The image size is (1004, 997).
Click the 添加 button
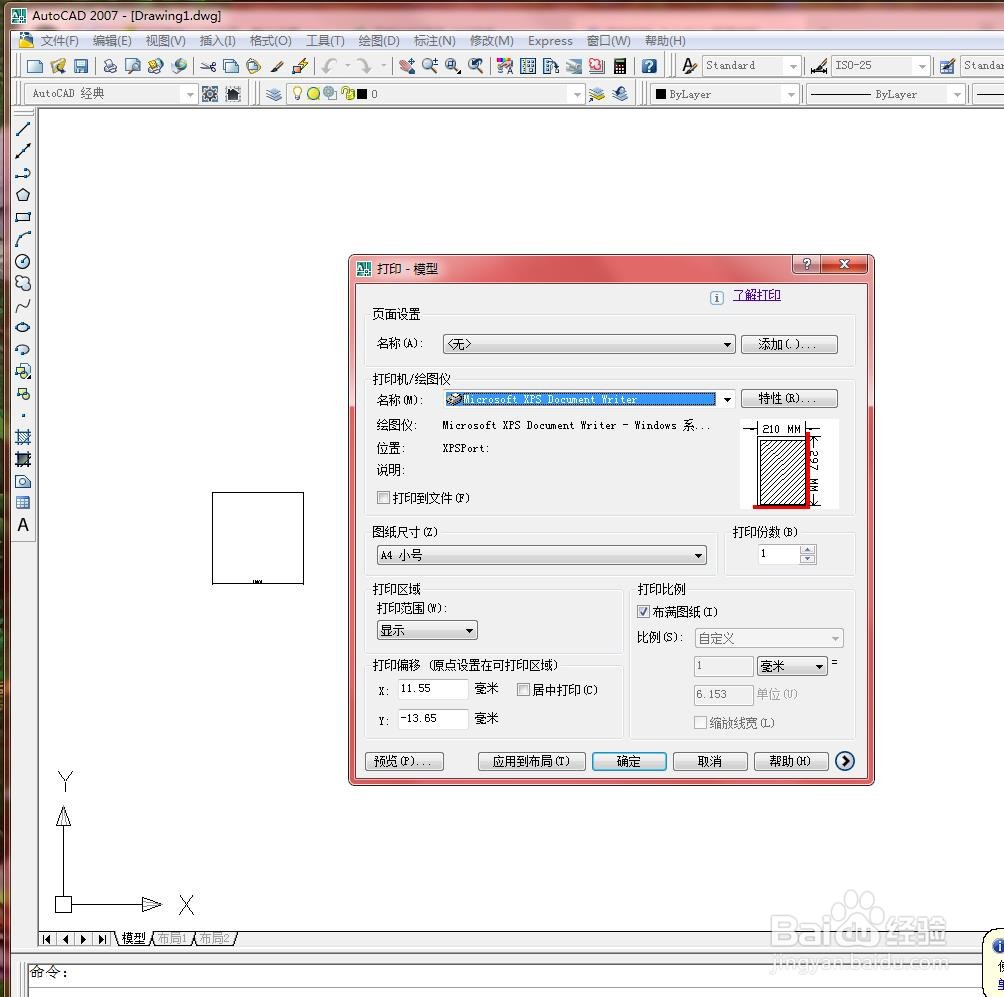click(789, 344)
